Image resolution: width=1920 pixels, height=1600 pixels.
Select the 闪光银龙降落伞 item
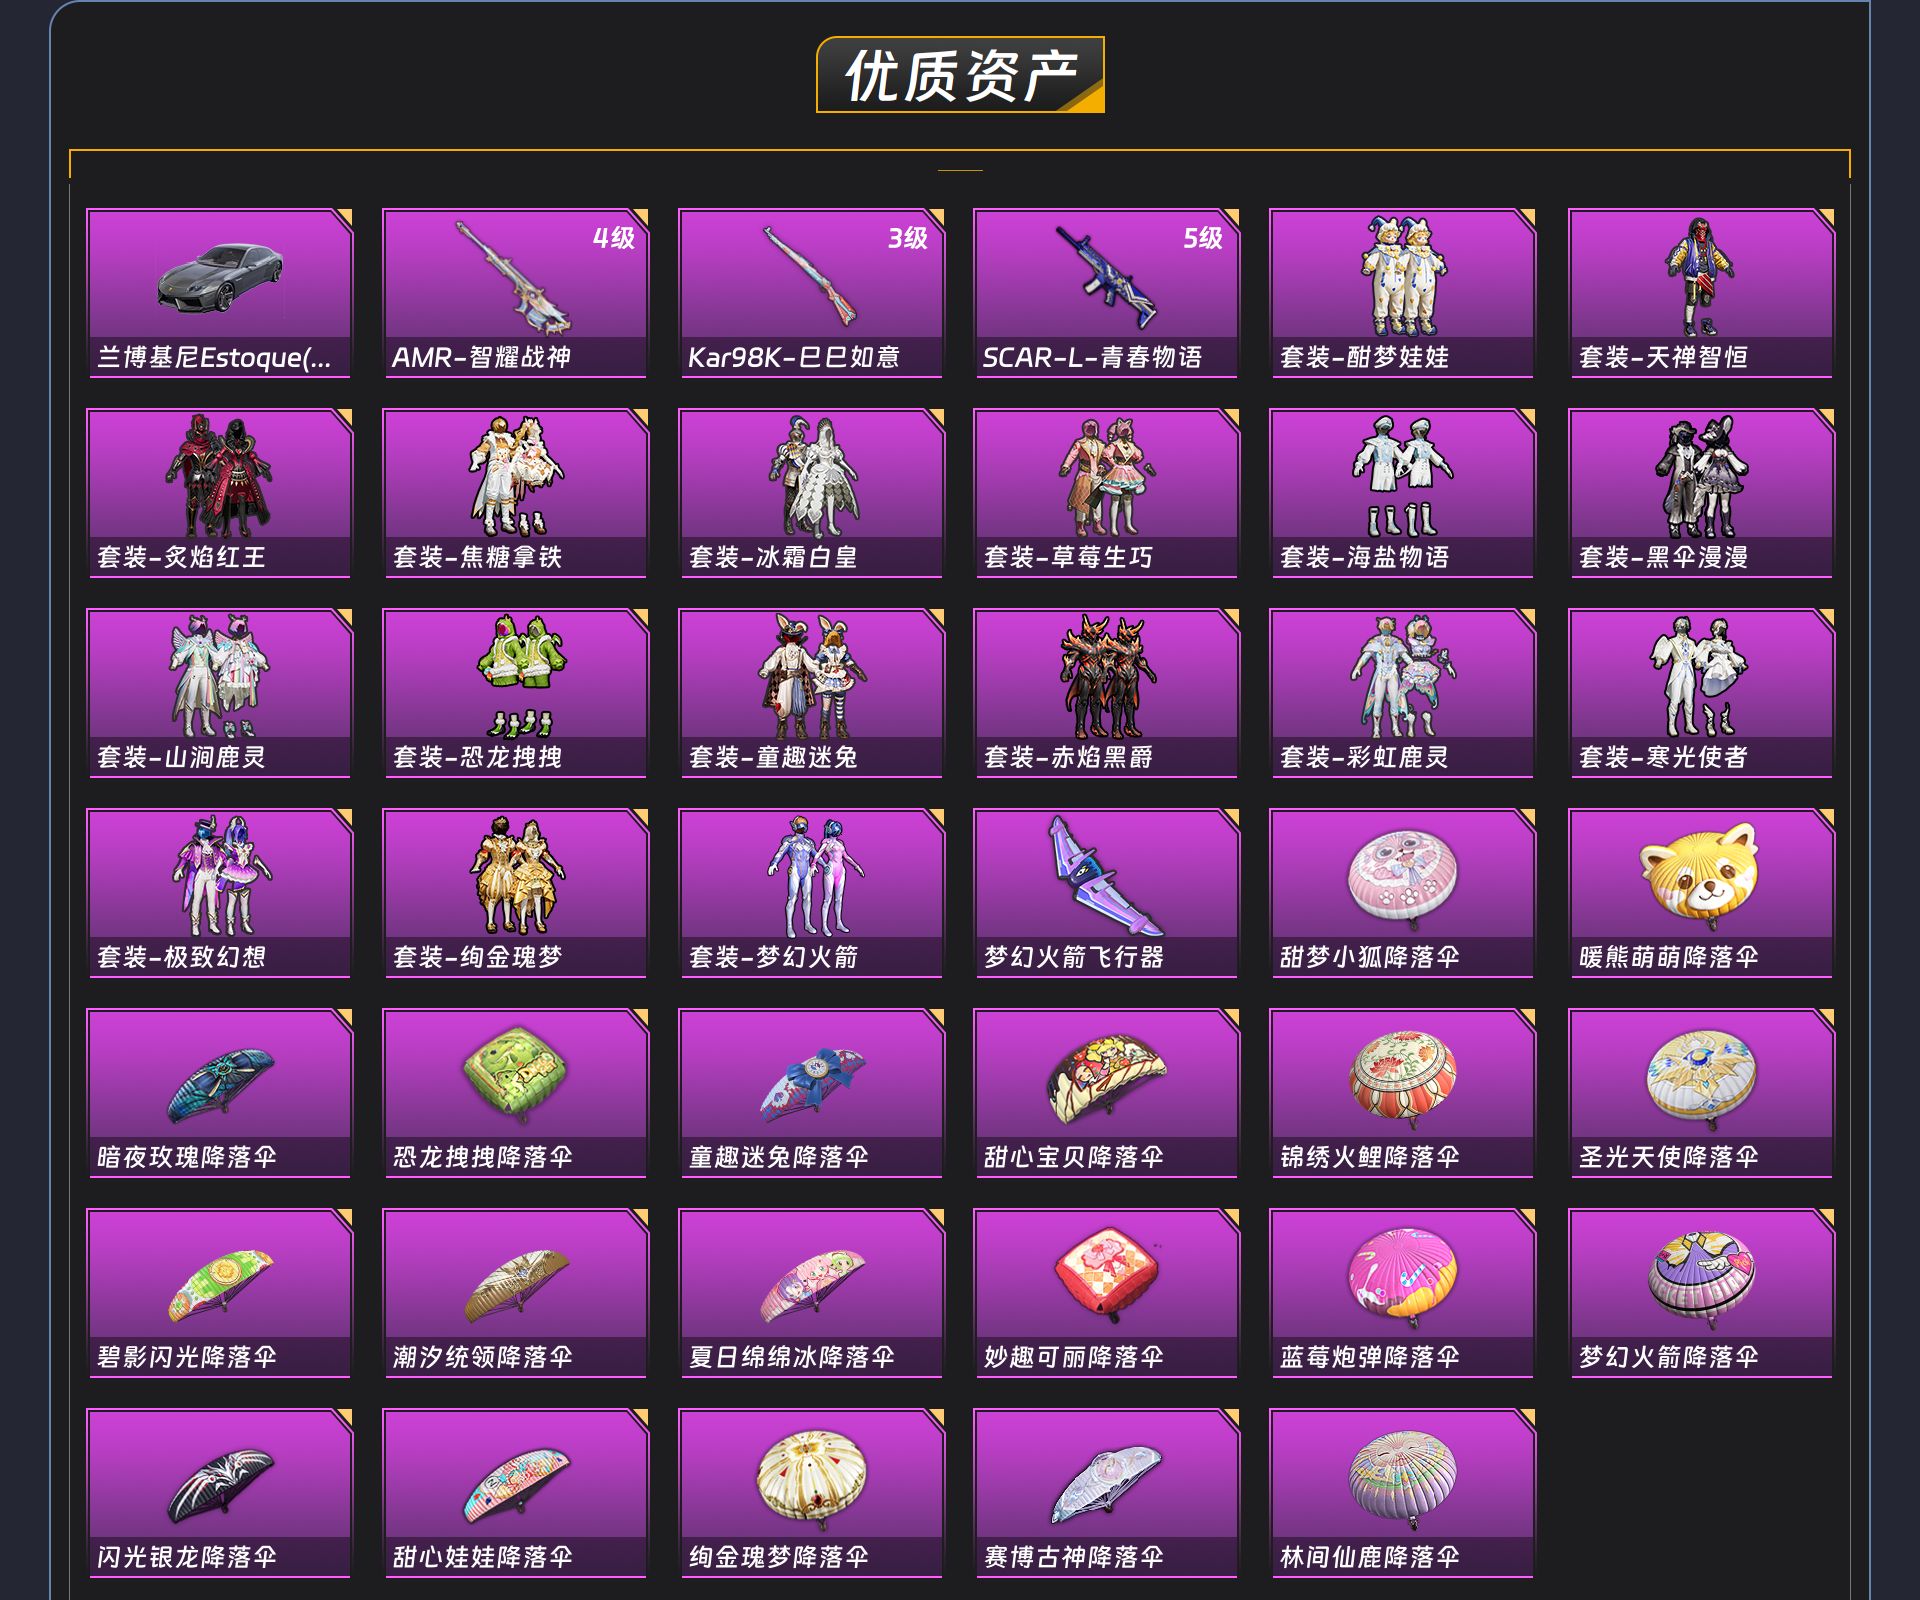pyautogui.click(x=220, y=1493)
